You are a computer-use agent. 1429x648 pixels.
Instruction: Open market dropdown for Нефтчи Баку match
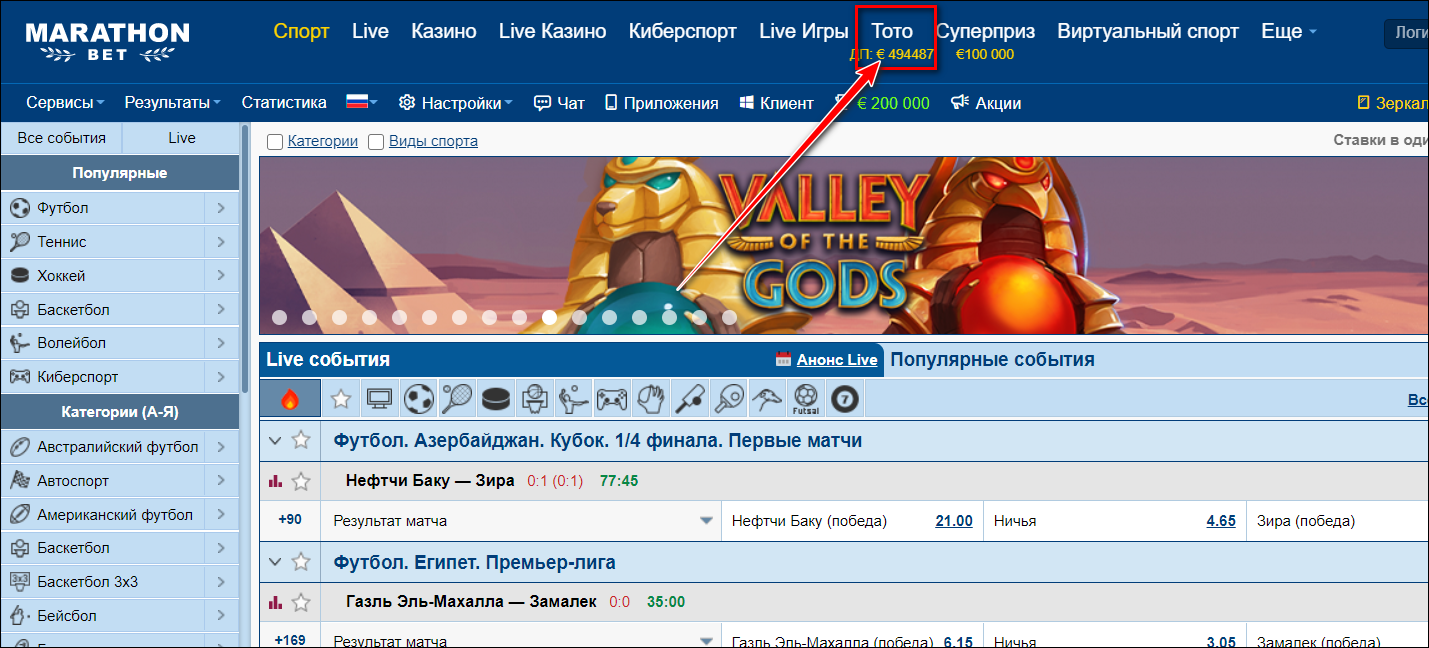tap(707, 521)
